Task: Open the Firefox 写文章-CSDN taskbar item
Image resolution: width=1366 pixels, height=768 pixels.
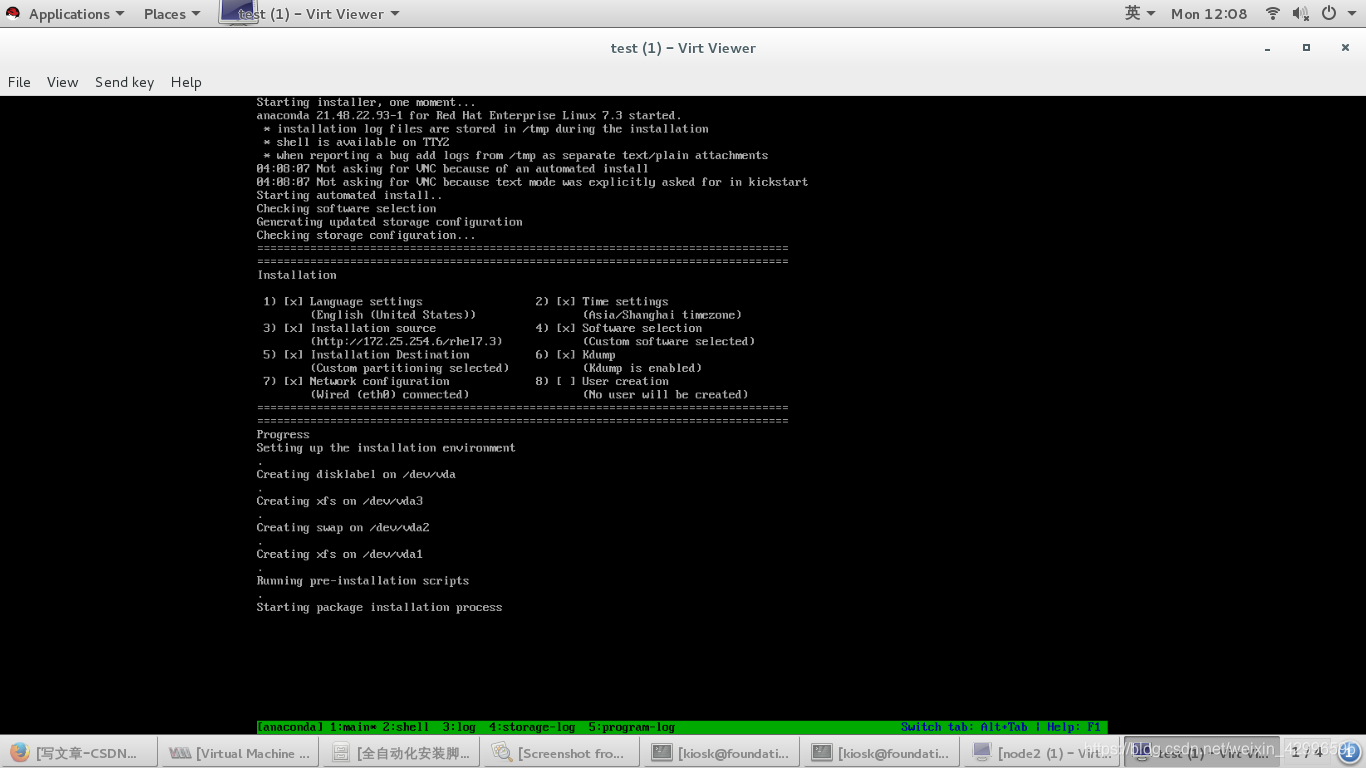Action: point(79,753)
